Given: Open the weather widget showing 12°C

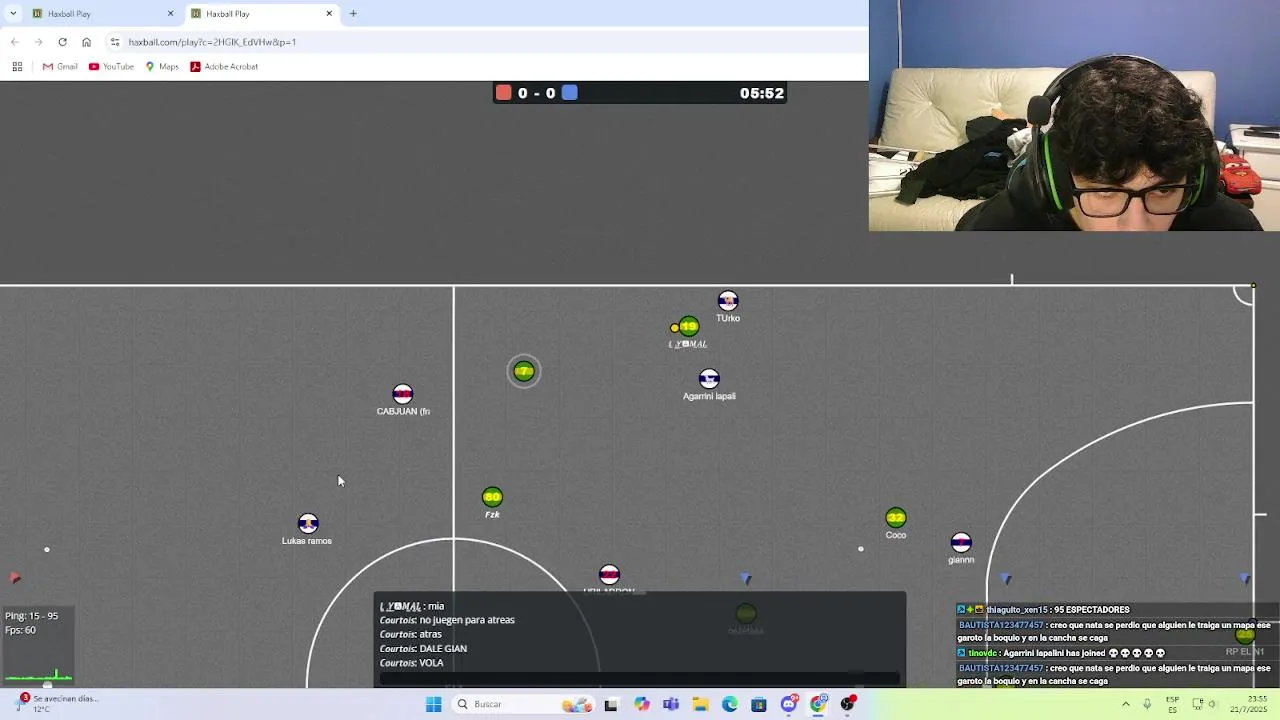Looking at the screenshot, I should click(60, 704).
